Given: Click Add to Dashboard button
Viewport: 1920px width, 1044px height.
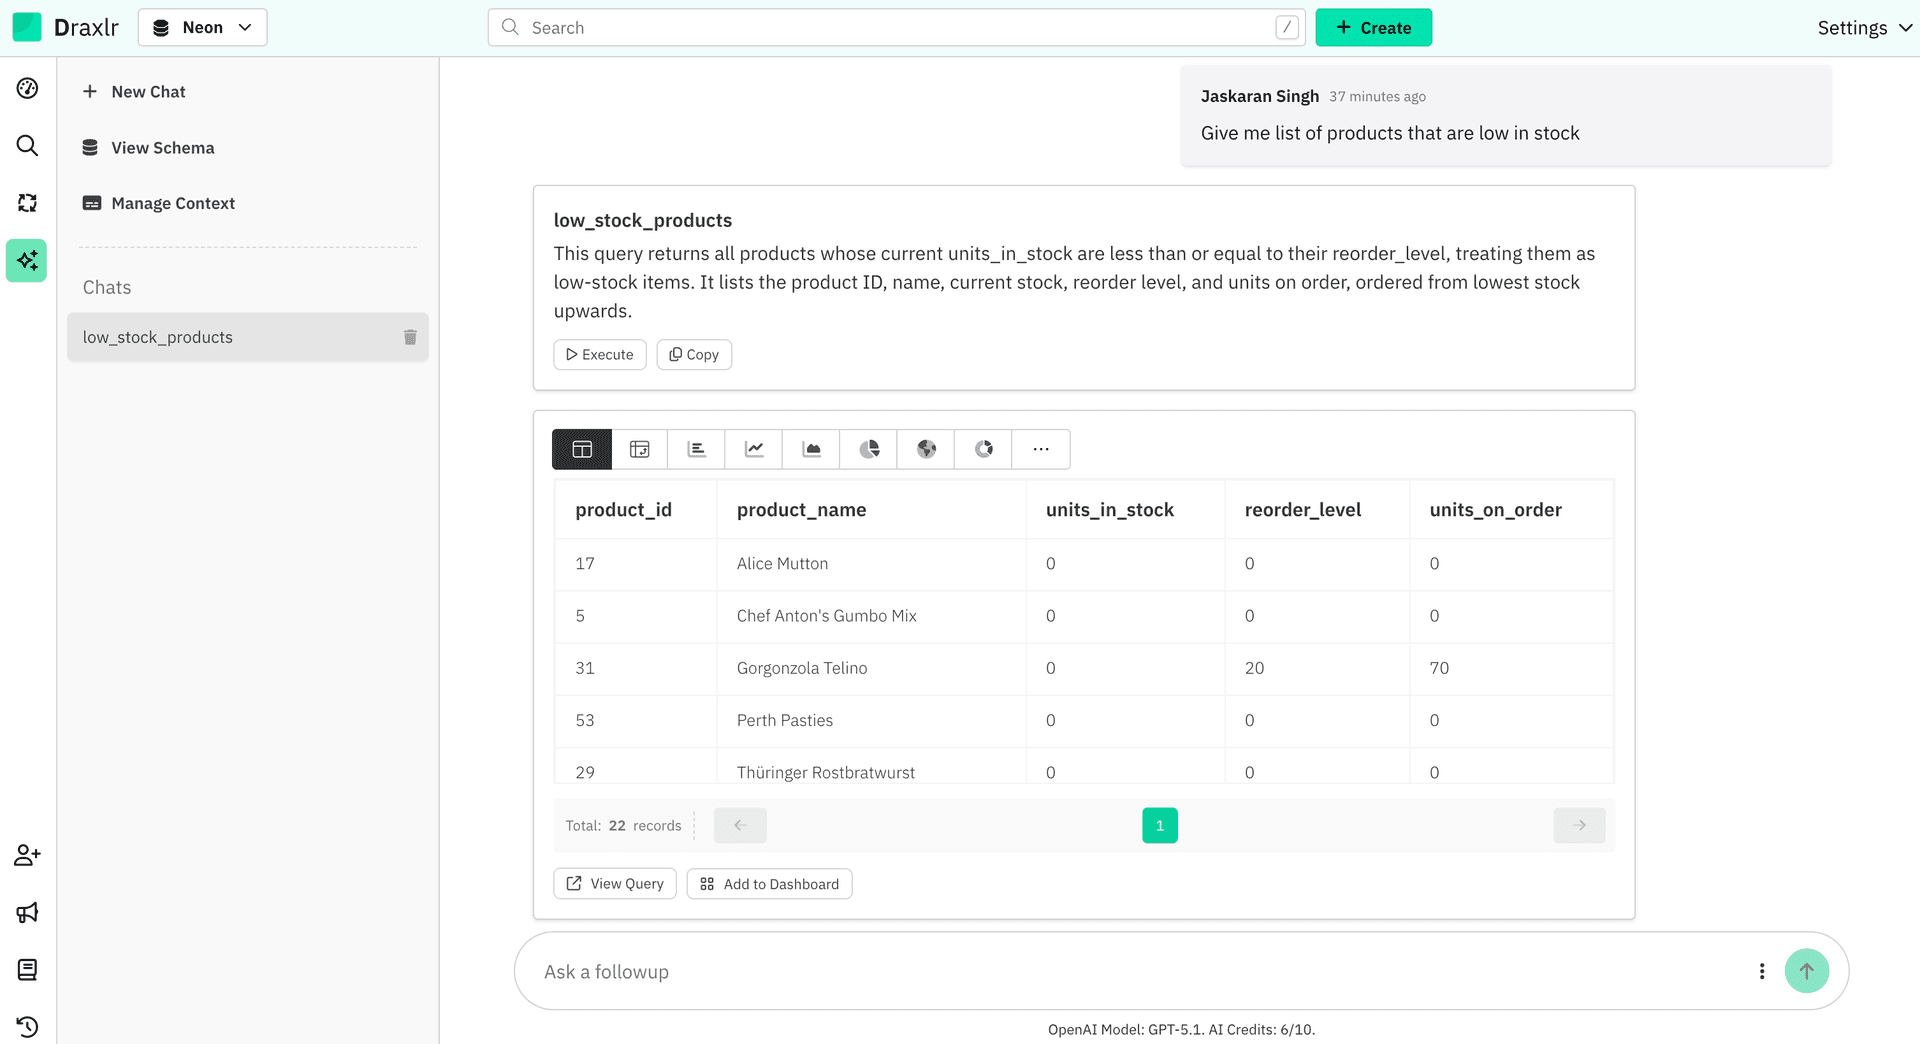Looking at the screenshot, I should pos(769,884).
